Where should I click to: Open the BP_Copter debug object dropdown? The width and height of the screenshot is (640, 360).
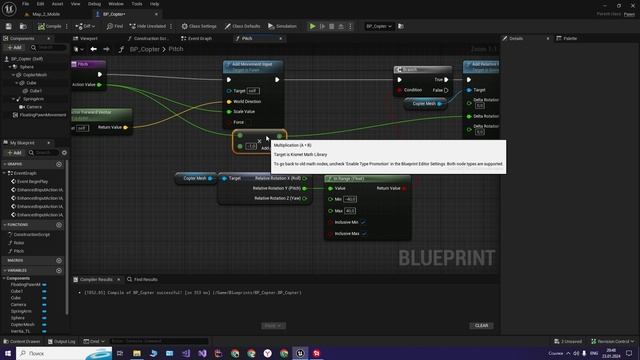(x=379, y=26)
